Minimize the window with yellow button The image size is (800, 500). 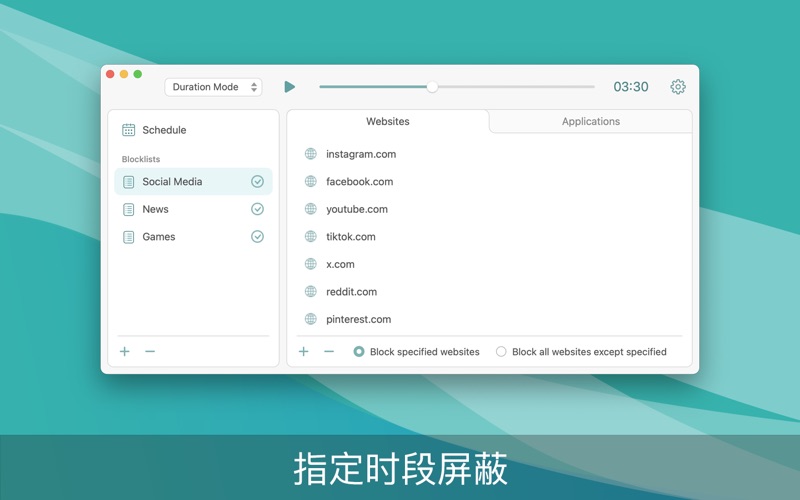click(124, 74)
